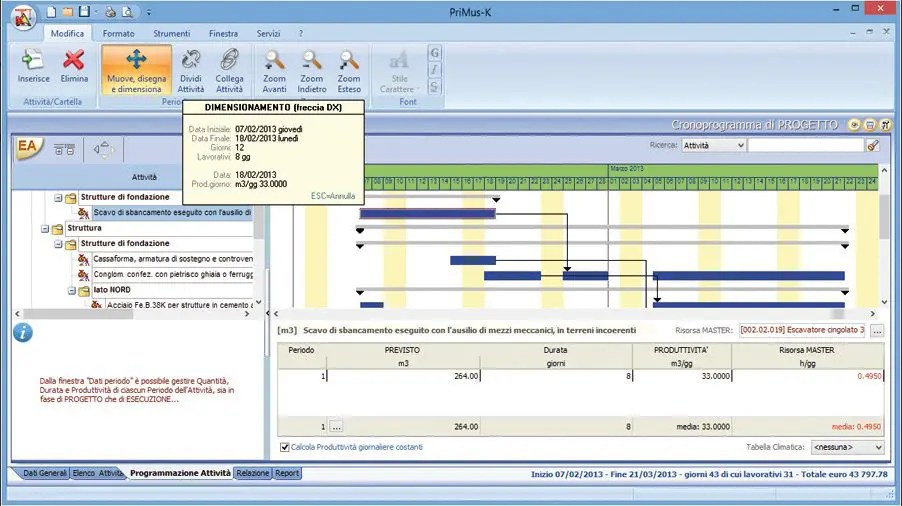Image resolution: width=902 pixels, height=506 pixels.
Task: Click the Inserisce activity button
Action: click(33, 68)
